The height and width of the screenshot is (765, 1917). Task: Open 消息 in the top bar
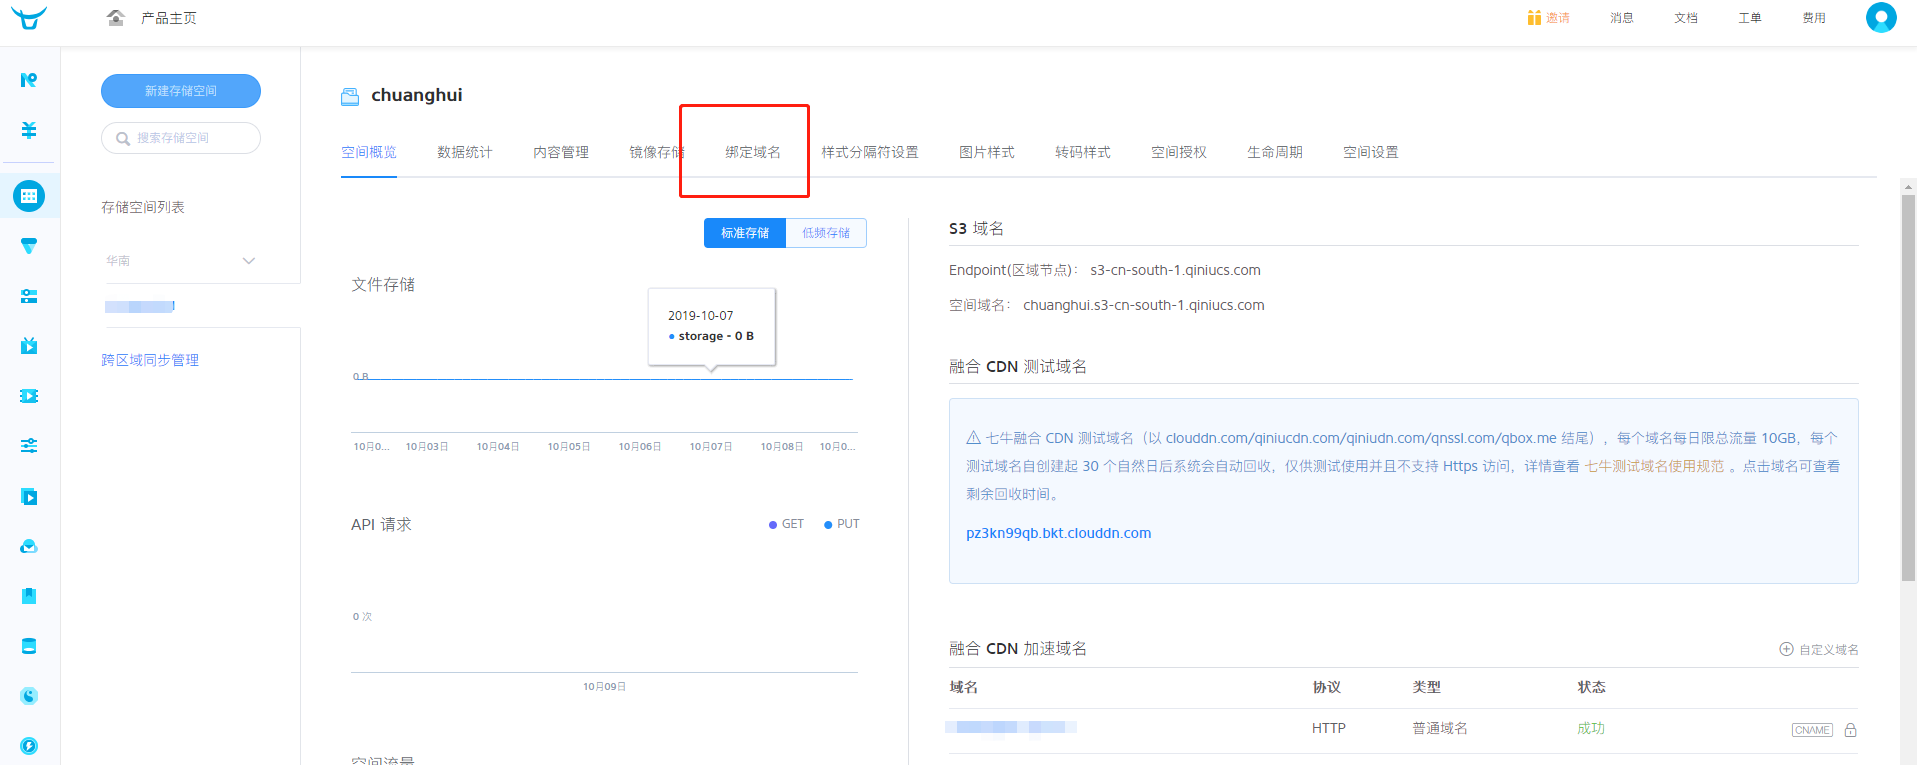click(x=1622, y=18)
